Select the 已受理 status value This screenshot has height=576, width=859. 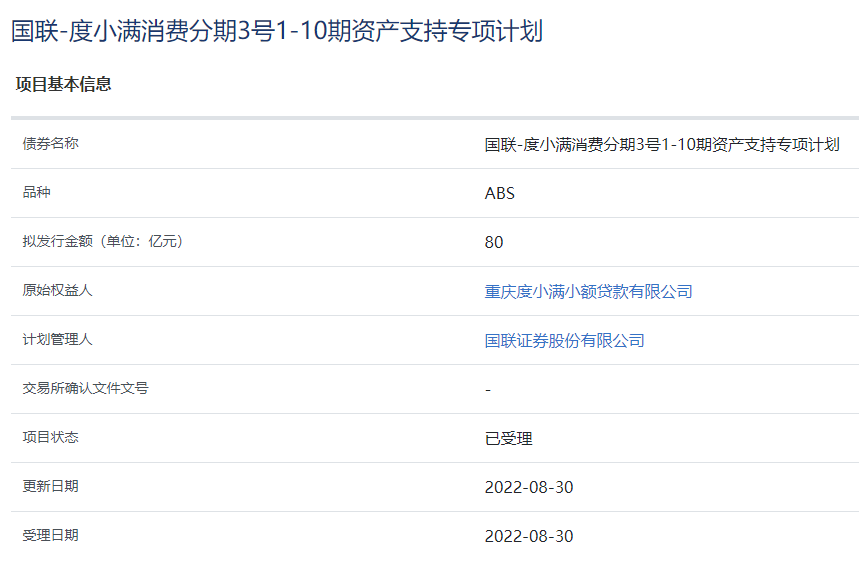tap(509, 438)
